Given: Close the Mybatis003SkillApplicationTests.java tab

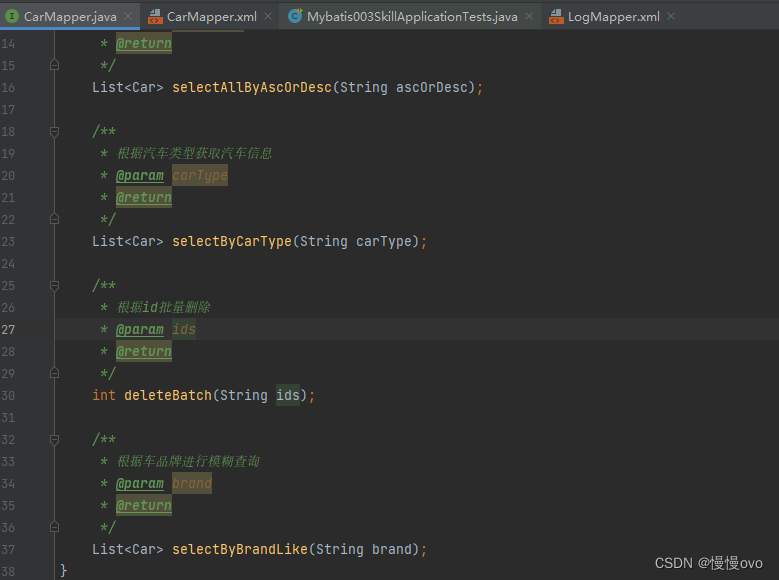Looking at the screenshot, I should [x=529, y=16].
